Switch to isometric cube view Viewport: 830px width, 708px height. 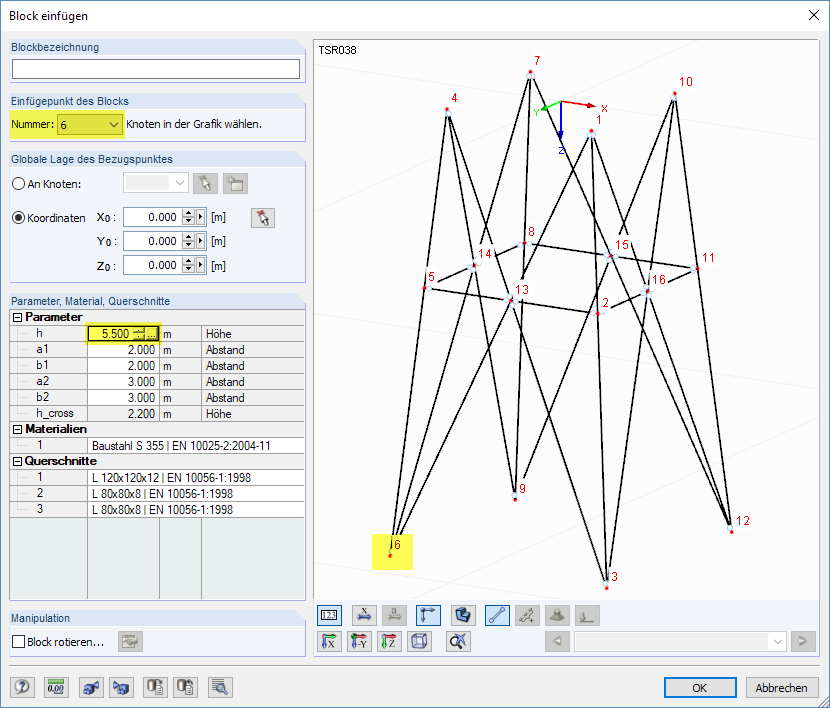(420, 642)
